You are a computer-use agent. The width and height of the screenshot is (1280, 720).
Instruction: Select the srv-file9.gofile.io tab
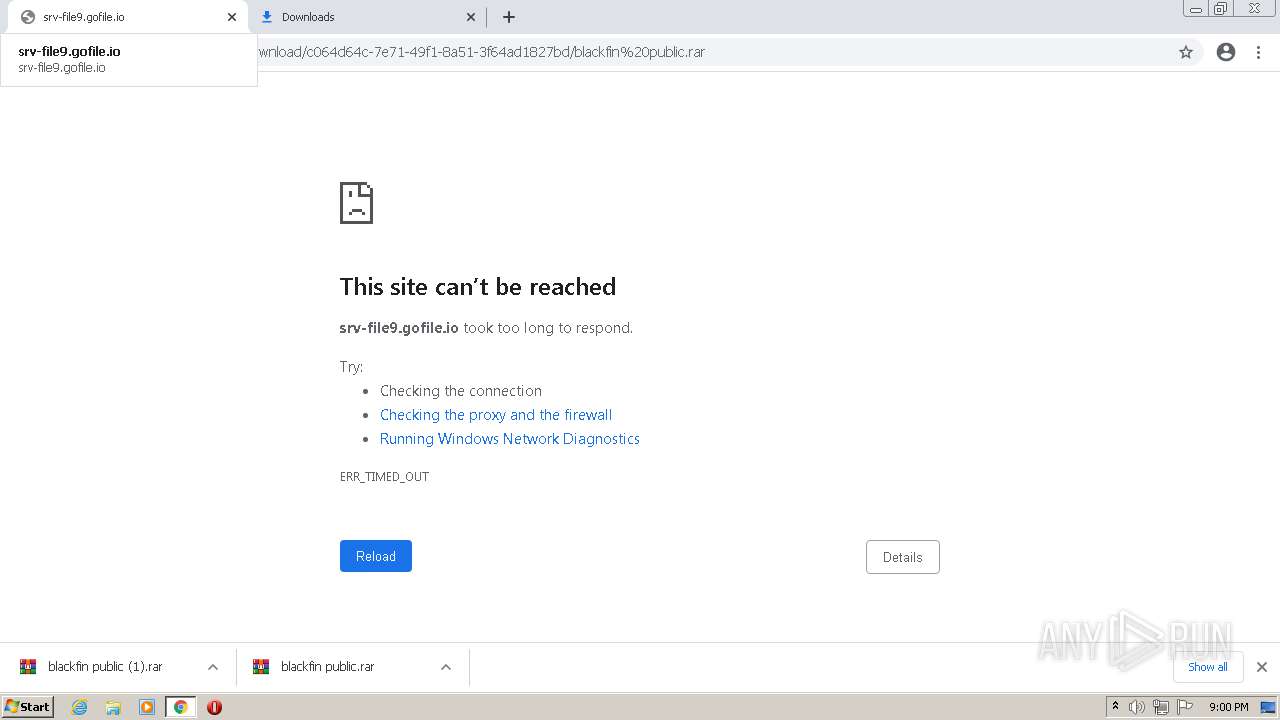[126, 17]
